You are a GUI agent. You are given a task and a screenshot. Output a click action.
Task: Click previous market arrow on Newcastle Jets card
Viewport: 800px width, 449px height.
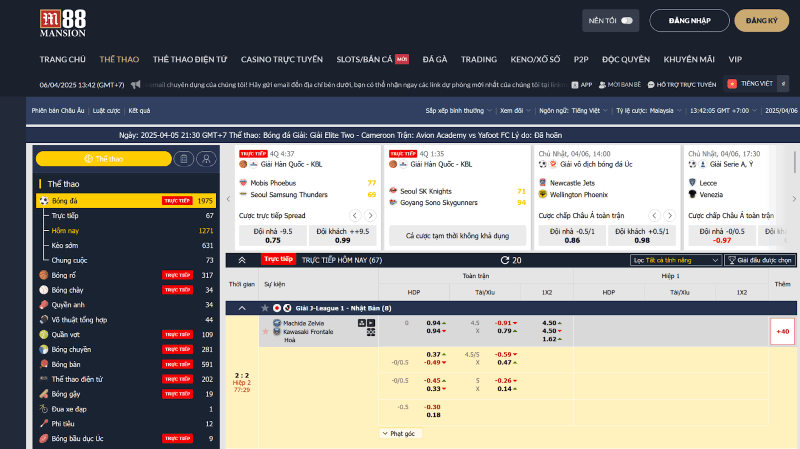tap(655, 215)
